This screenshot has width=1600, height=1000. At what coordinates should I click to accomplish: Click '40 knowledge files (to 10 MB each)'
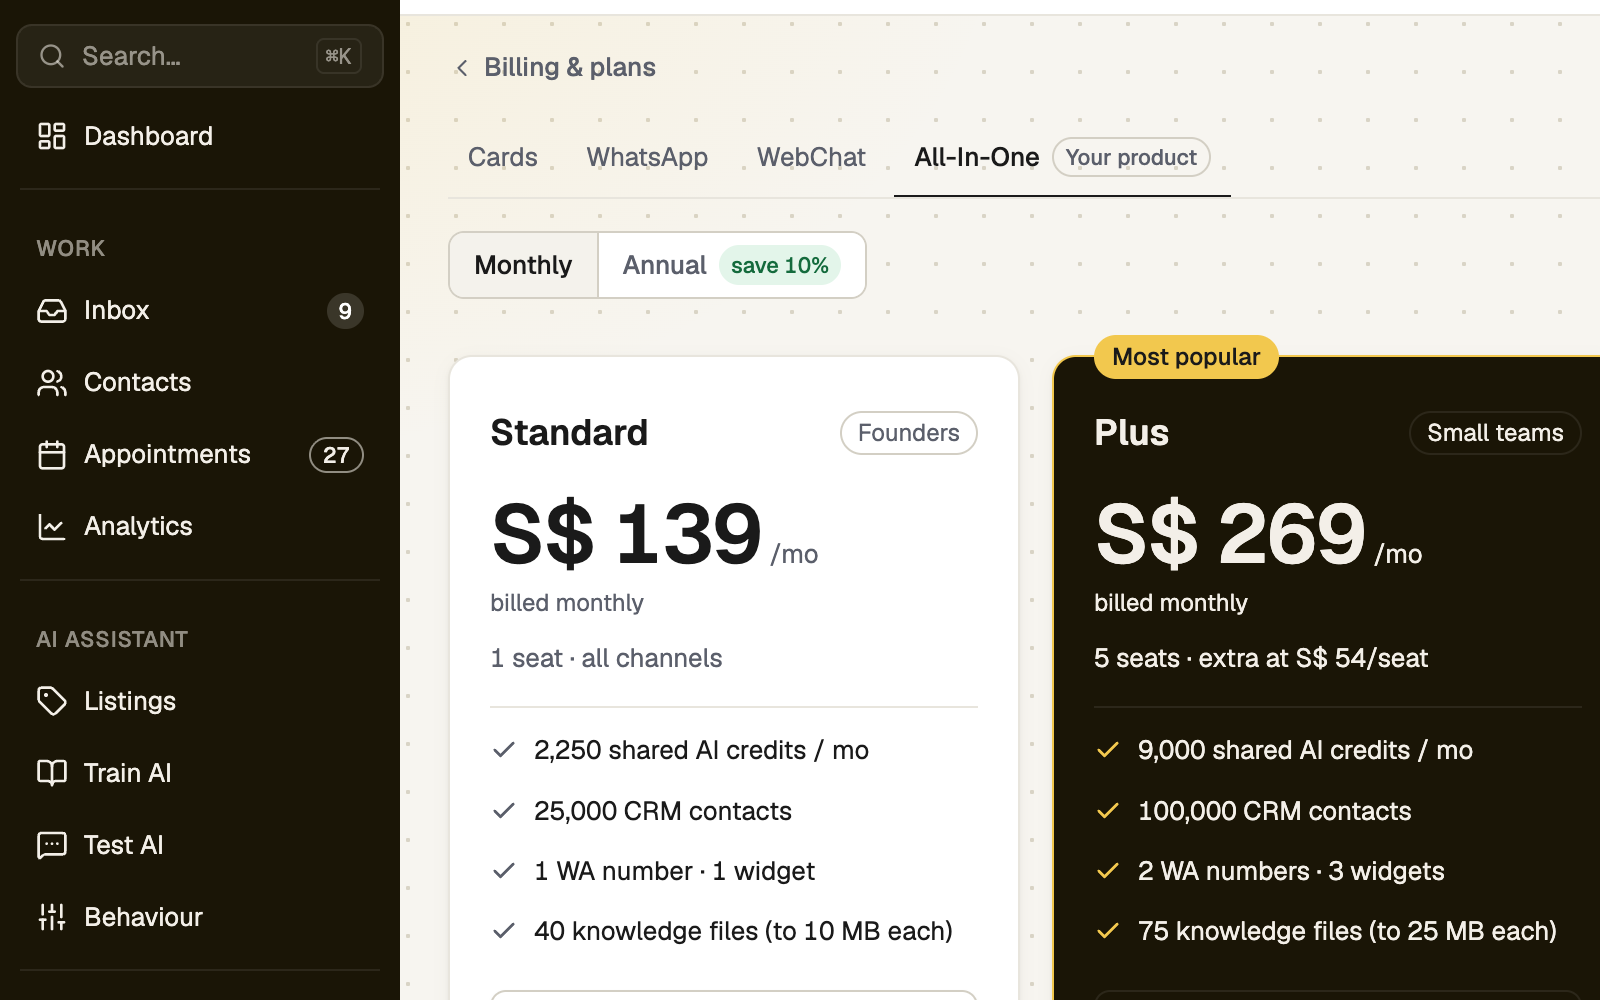tap(743, 931)
